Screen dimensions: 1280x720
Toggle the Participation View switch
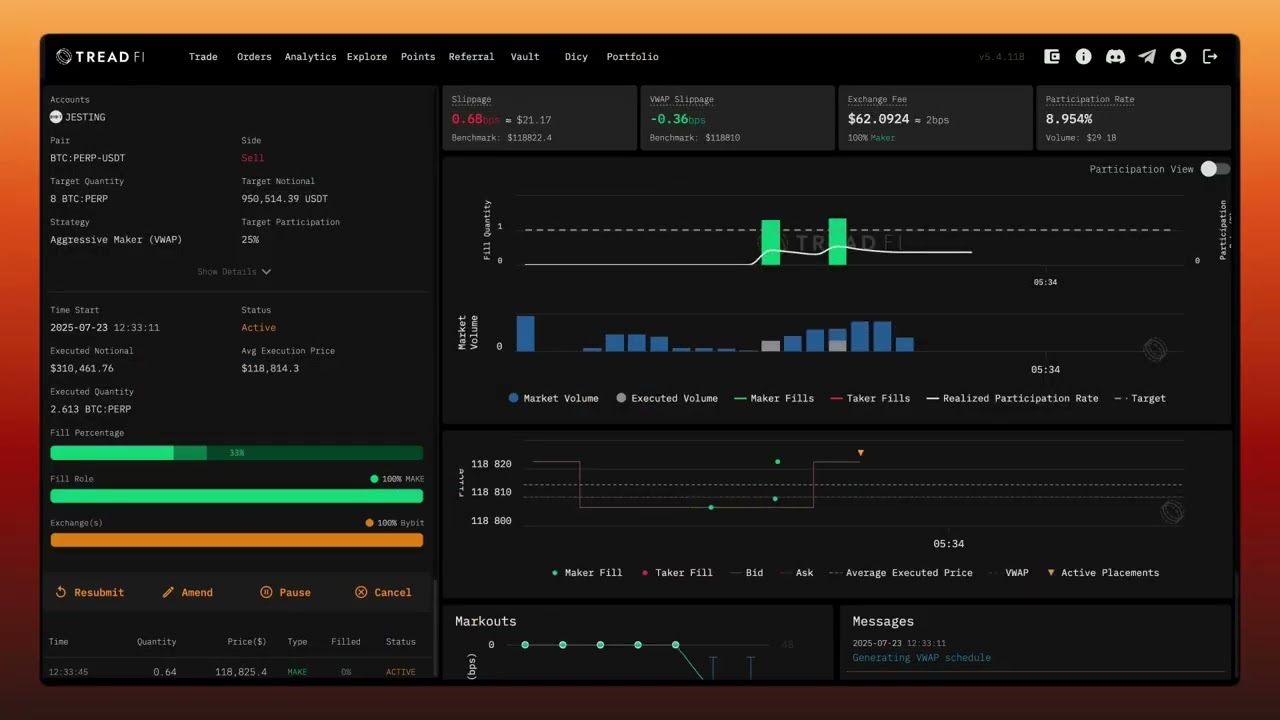click(1215, 169)
